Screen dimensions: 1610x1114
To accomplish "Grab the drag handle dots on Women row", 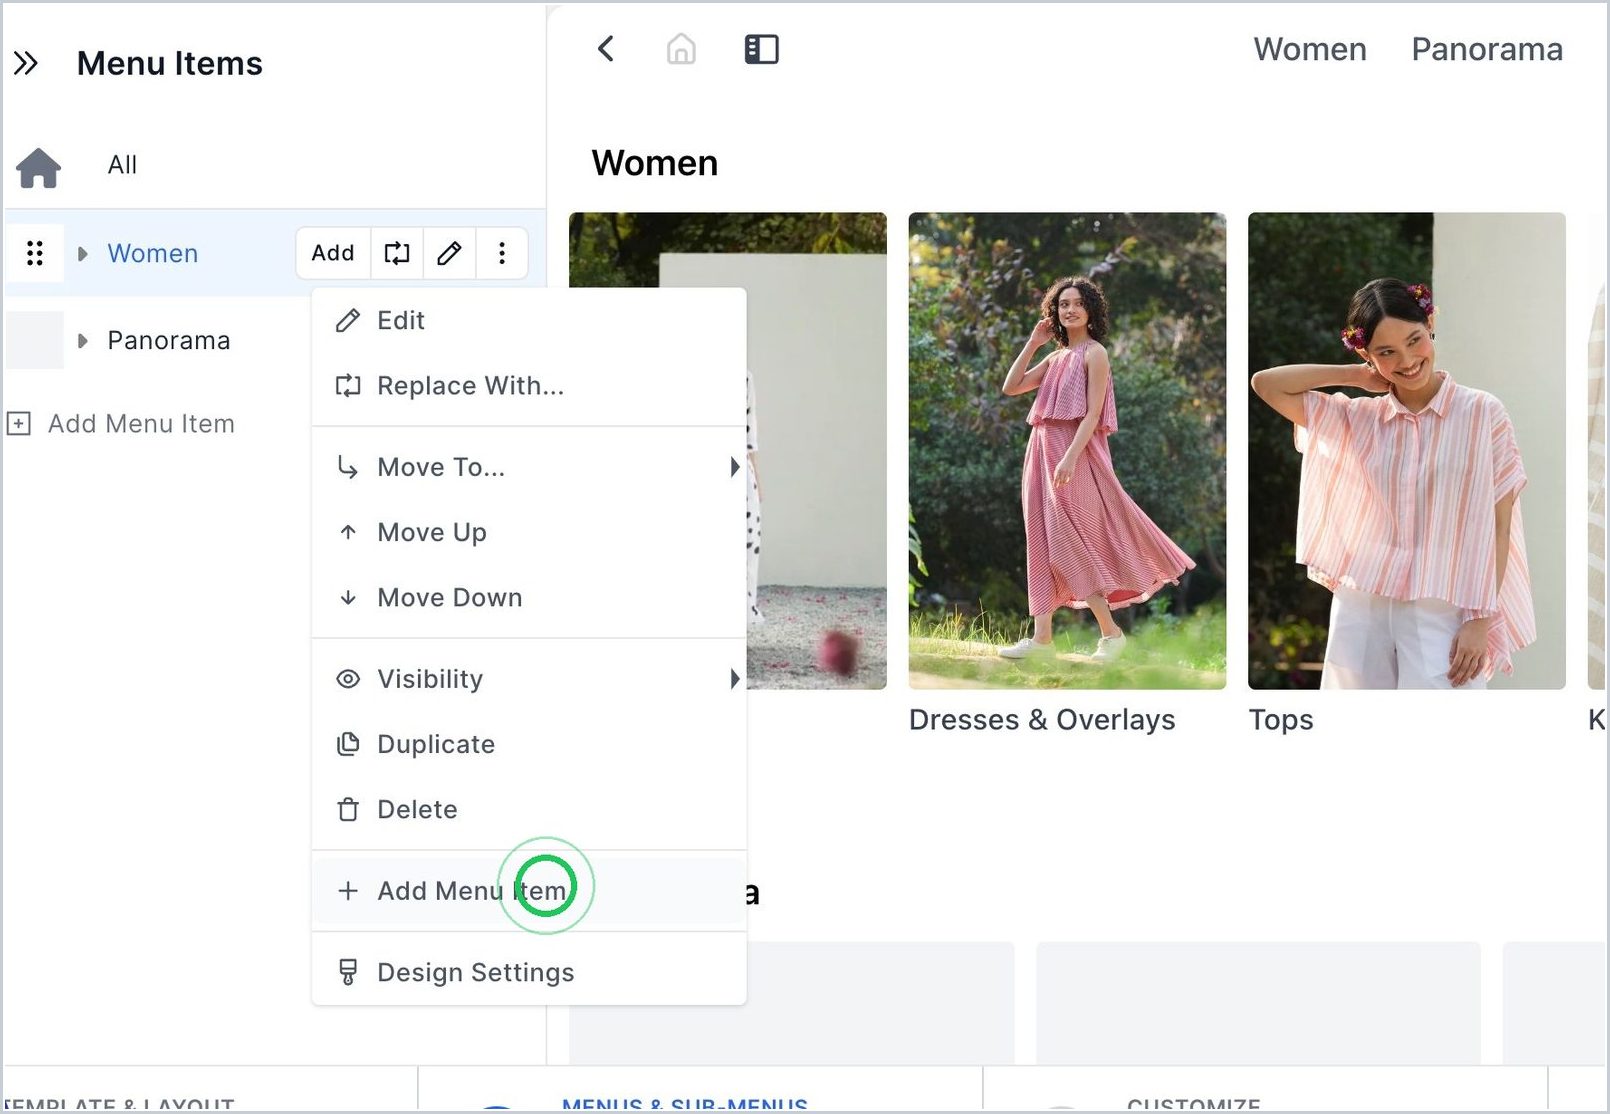I will tap(35, 253).
